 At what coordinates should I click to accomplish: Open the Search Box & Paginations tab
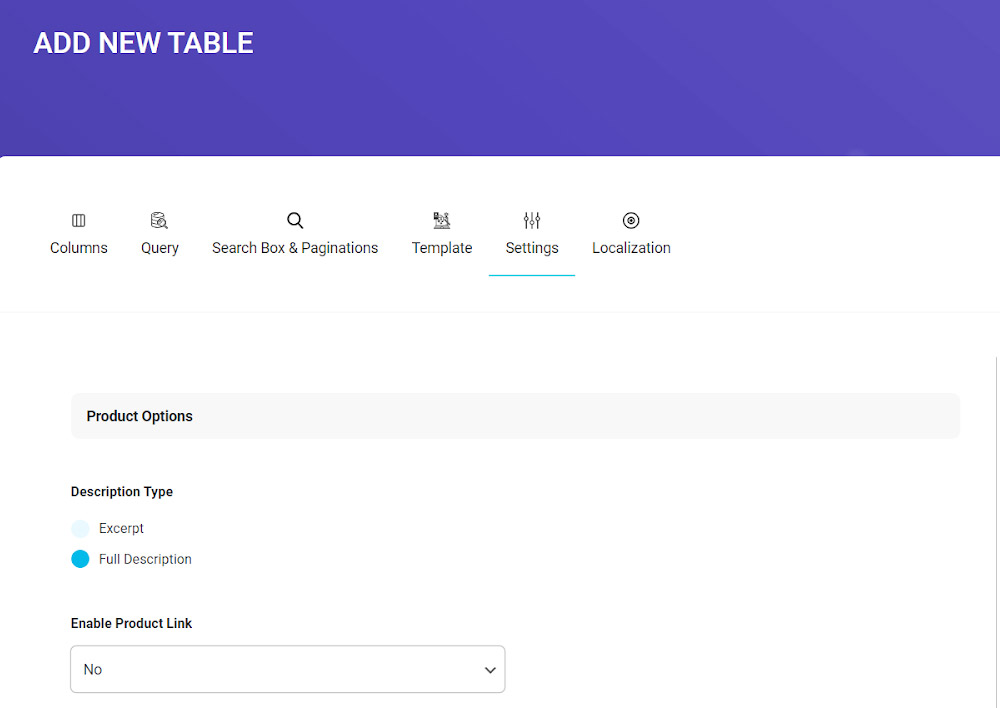(295, 248)
